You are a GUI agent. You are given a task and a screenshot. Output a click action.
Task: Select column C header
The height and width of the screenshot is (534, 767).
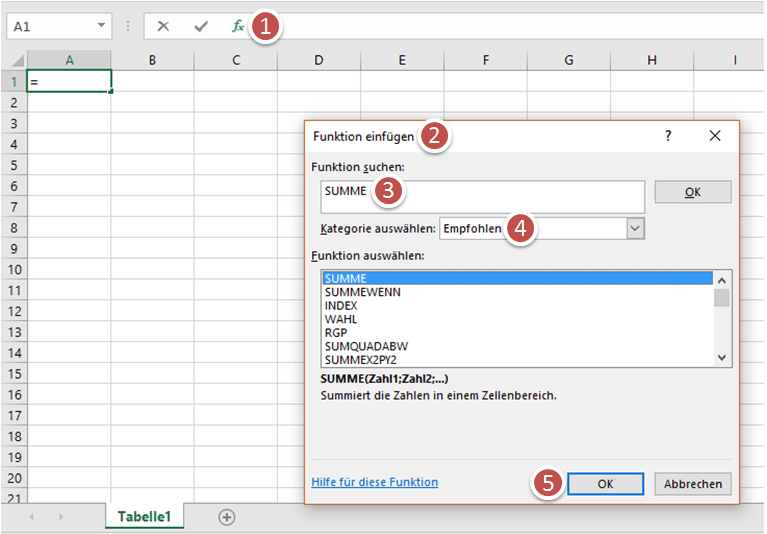click(236, 60)
